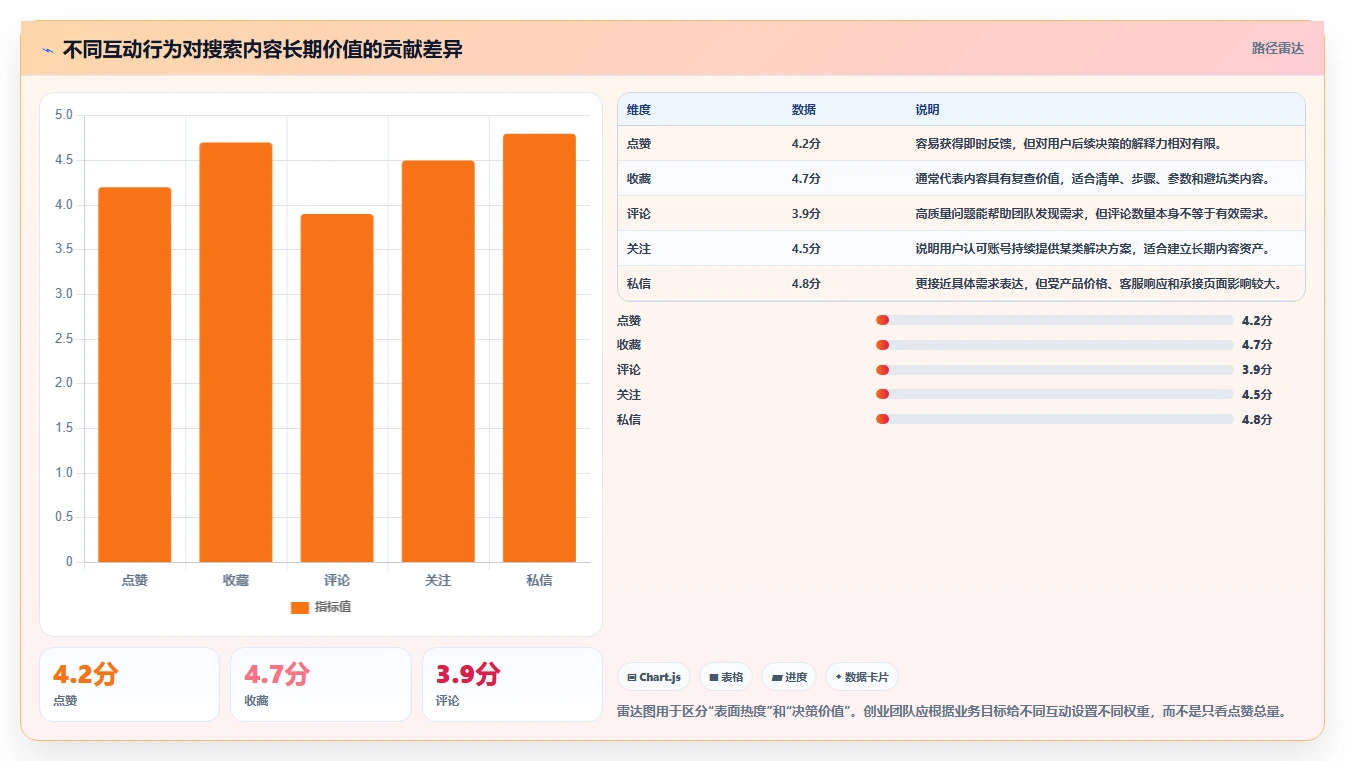
Task: Toggle the 指标值 legend swatch in the chart
Action: [x=300, y=607]
